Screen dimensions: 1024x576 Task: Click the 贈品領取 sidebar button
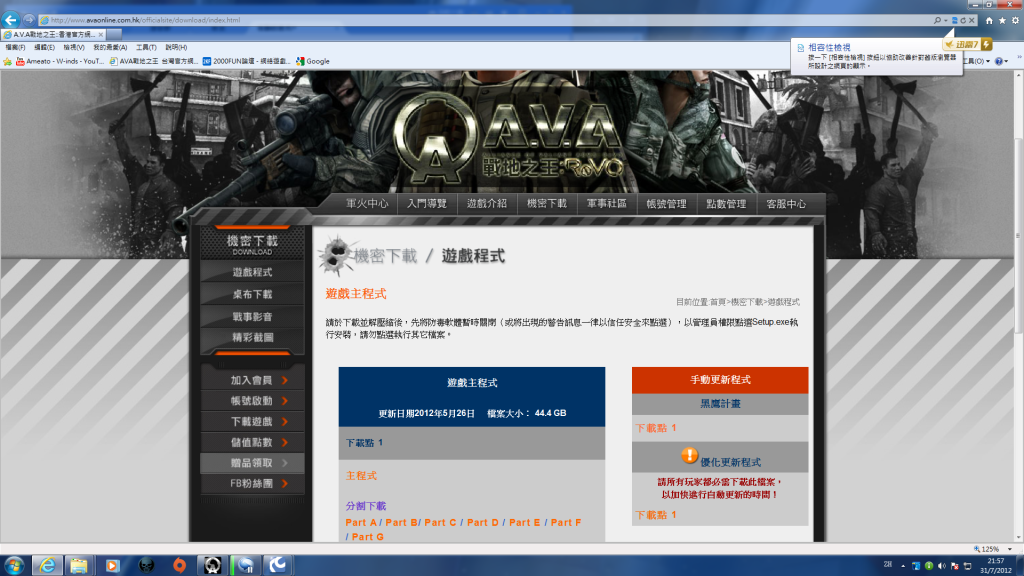coord(252,463)
